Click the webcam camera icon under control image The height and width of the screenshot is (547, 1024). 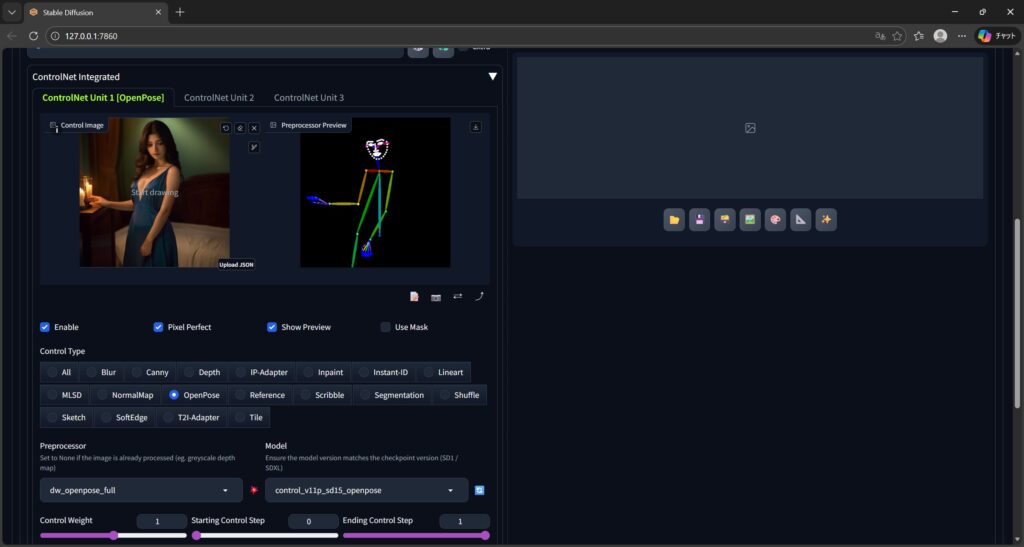click(436, 297)
